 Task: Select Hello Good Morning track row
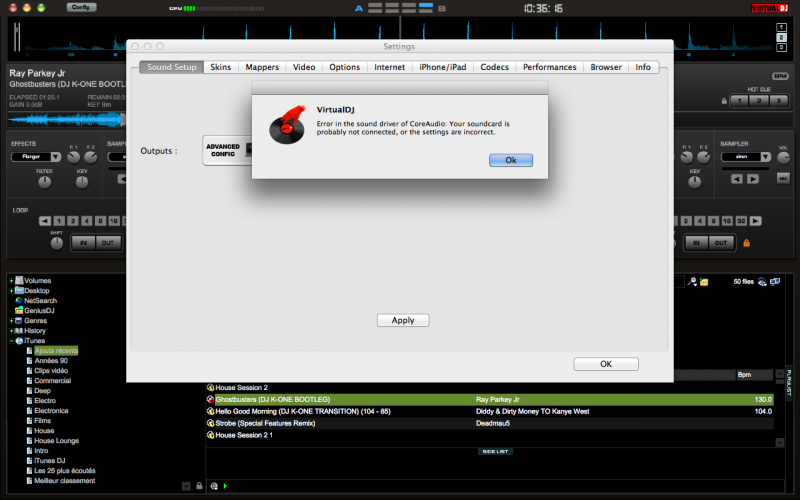click(x=490, y=411)
